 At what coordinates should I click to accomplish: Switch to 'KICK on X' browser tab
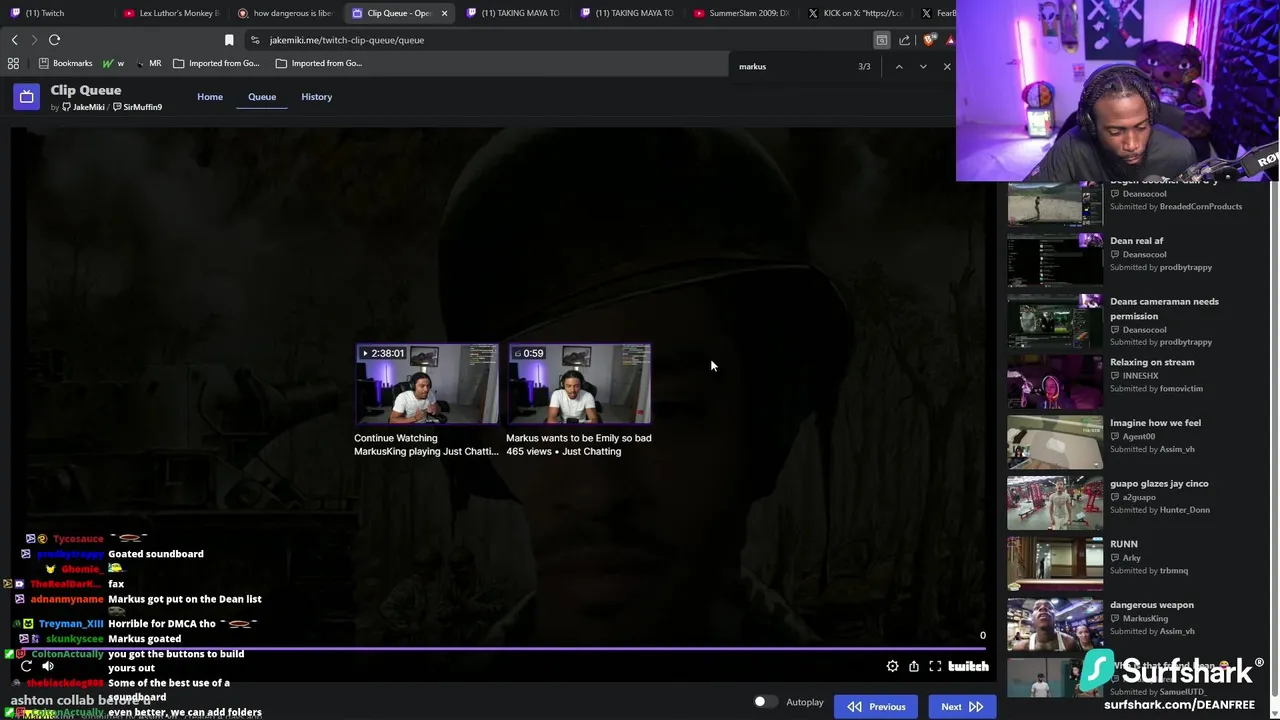pyautogui.click(x=855, y=13)
